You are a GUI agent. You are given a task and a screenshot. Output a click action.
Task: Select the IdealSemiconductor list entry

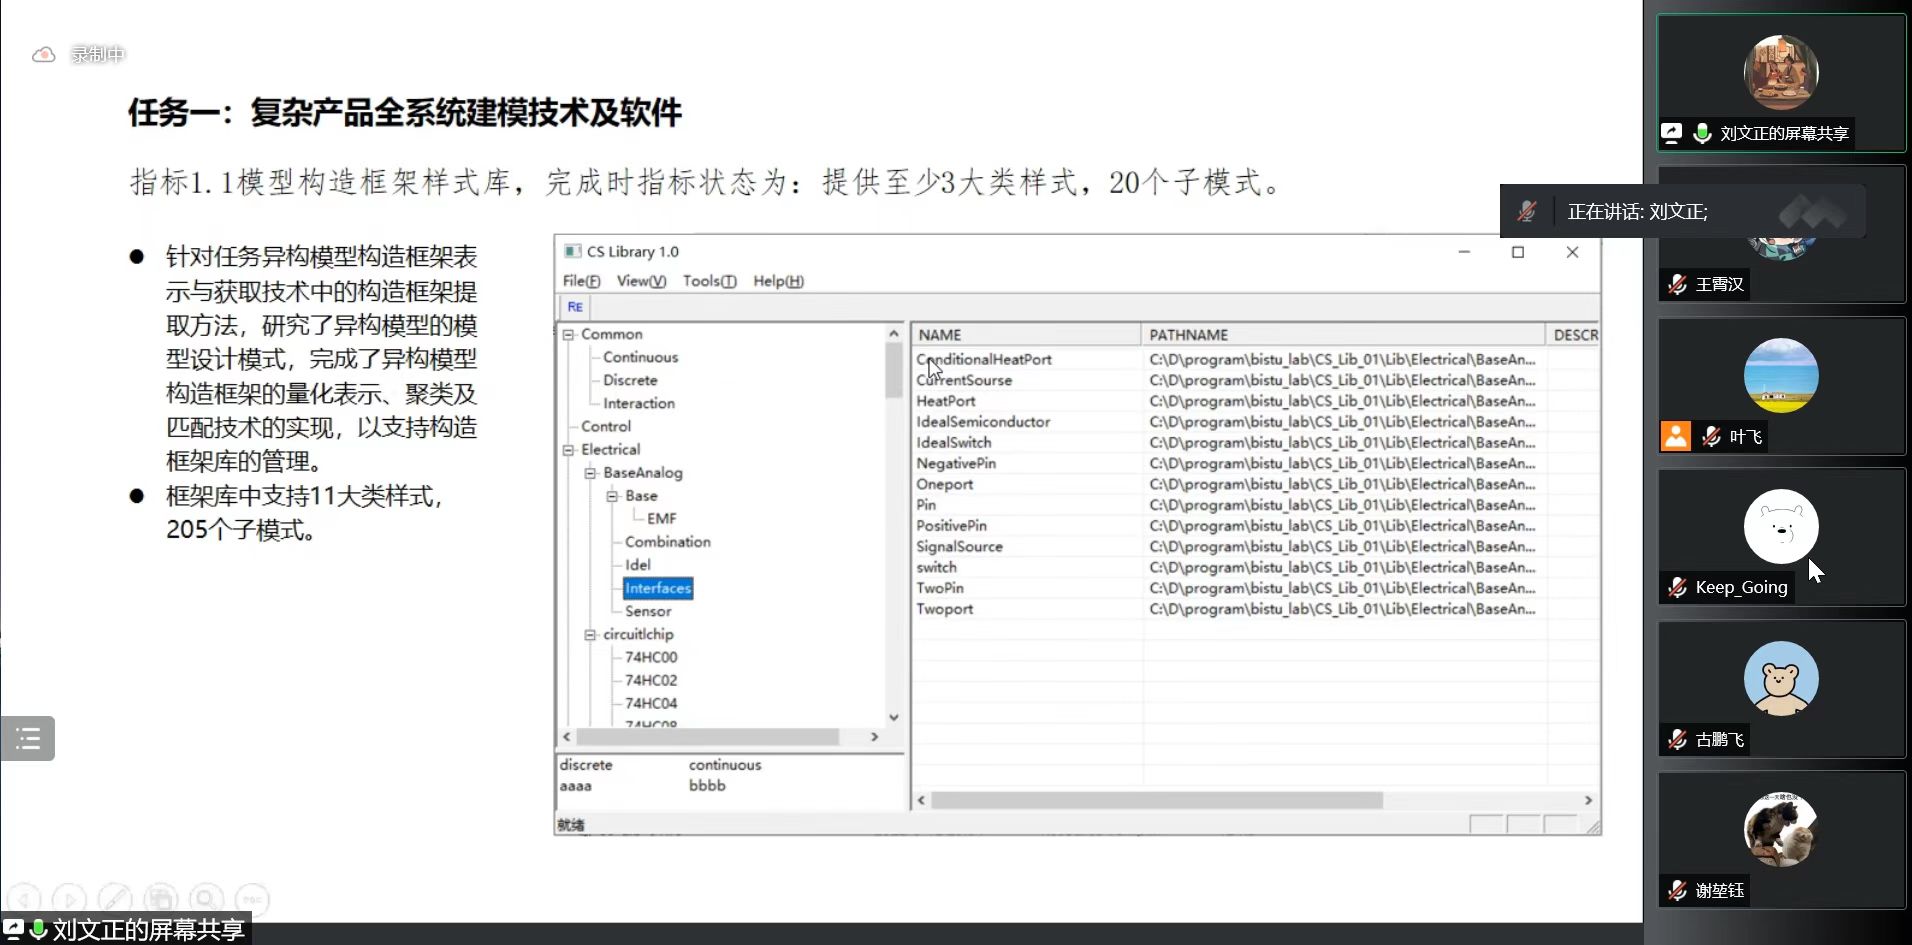[983, 422]
